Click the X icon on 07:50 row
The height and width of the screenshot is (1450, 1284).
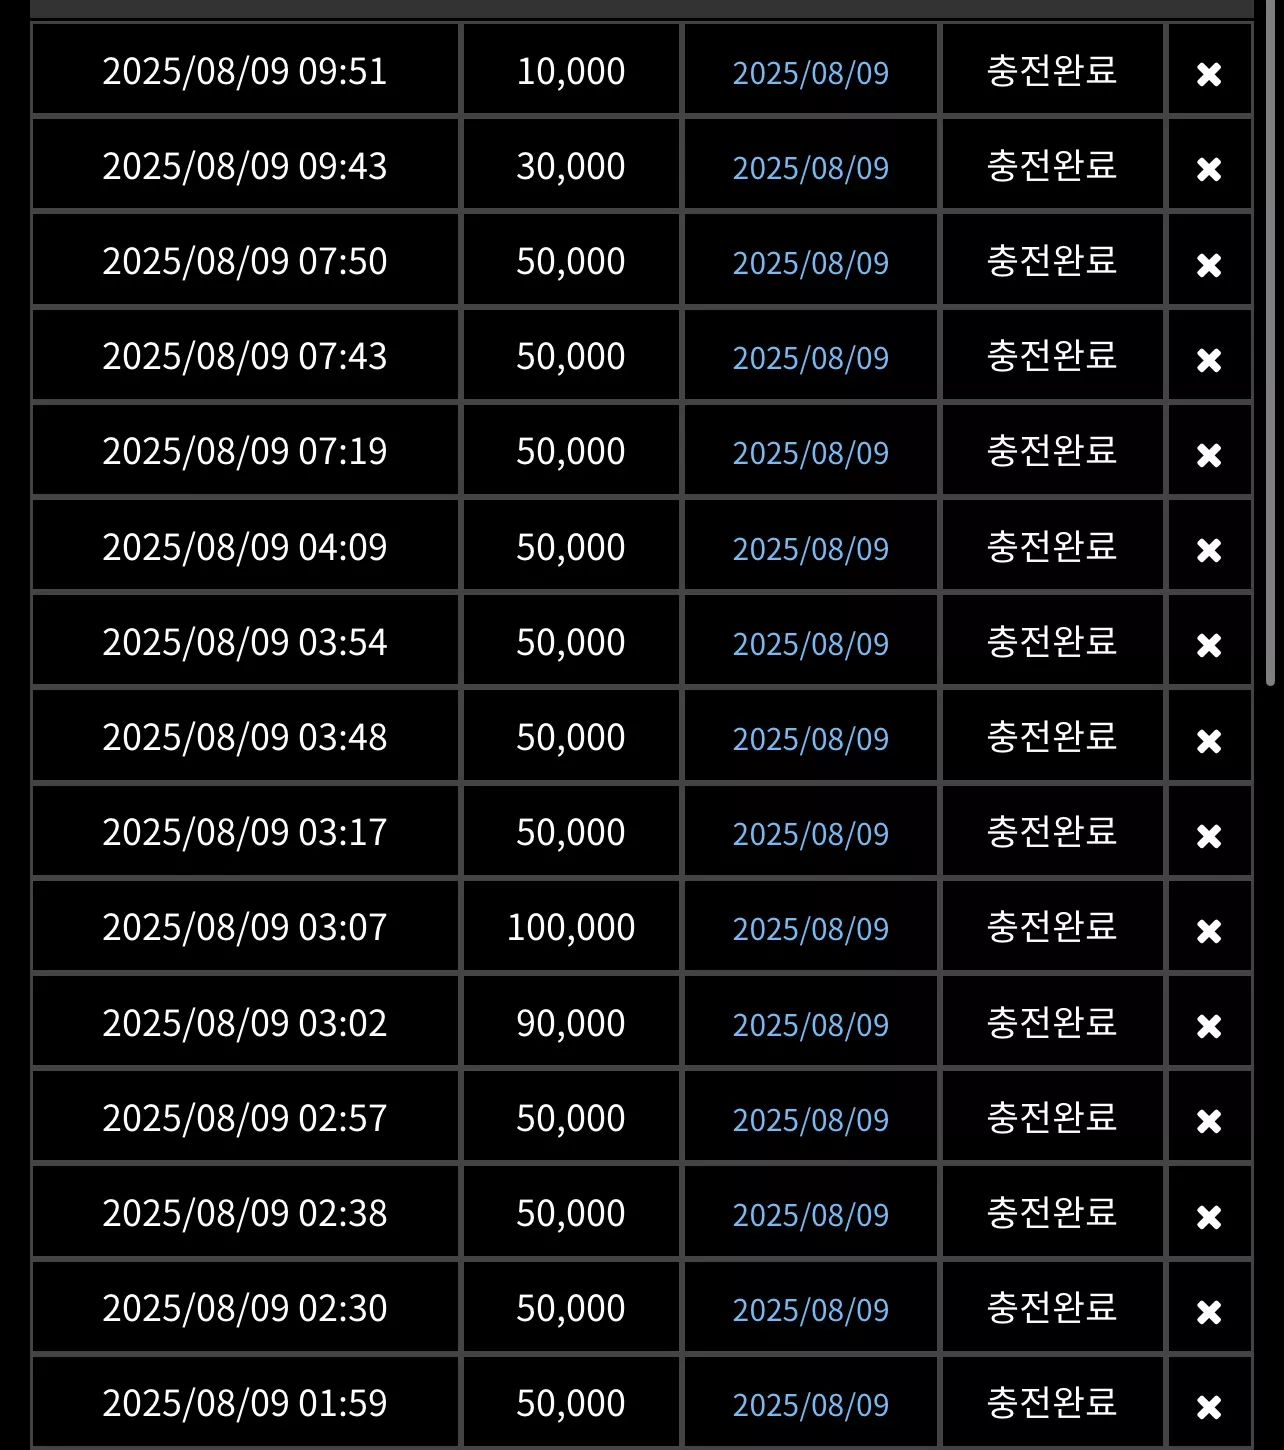pos(1209,265)
